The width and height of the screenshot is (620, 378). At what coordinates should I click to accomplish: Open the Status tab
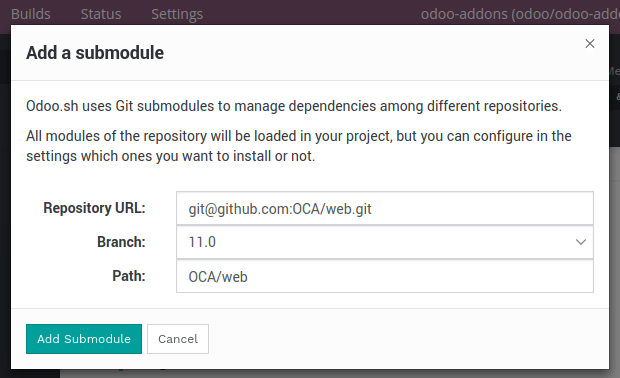pyautogui.click(x=101, y=14)
